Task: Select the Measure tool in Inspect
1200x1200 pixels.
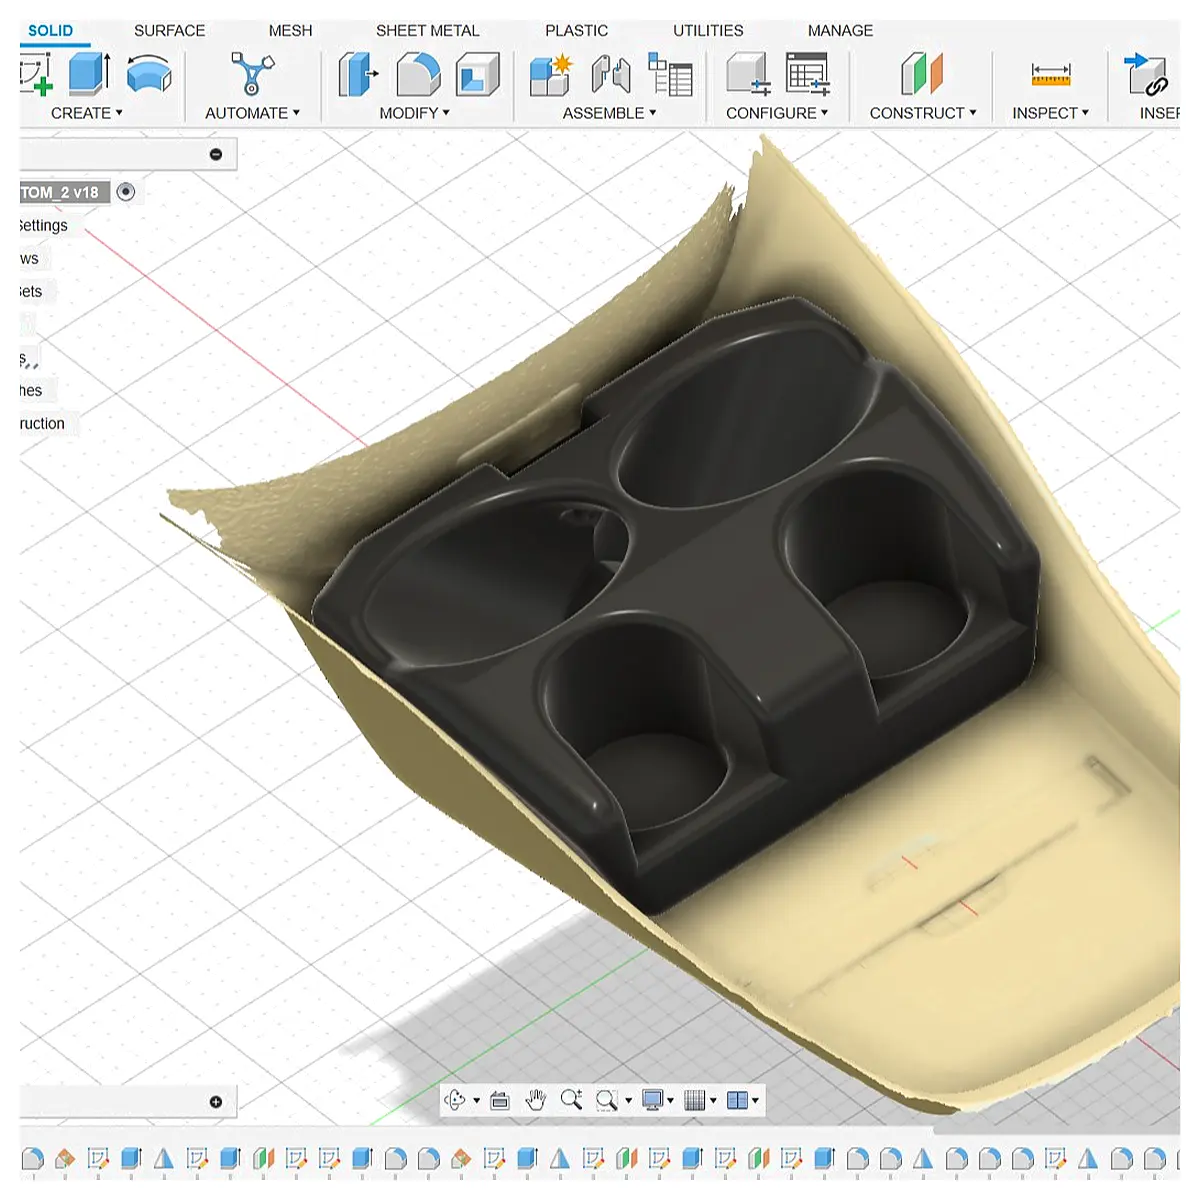Action: [x=1051, y=74]
